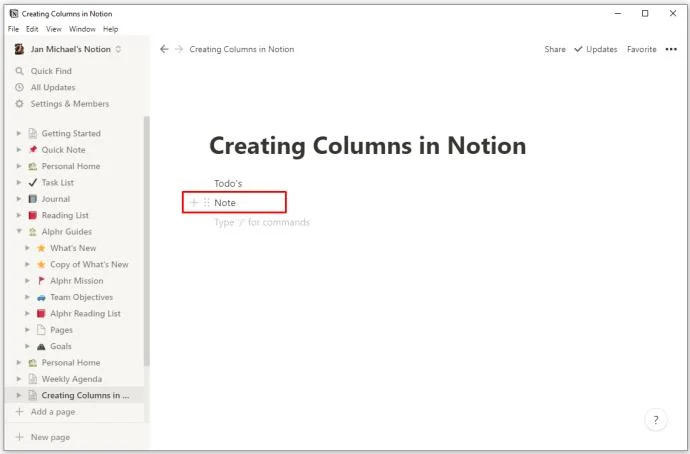The height and width of the screenshot is (454, 690).
Task: Collapse the Alphr Guides page toggle
Action: (19, 231)
